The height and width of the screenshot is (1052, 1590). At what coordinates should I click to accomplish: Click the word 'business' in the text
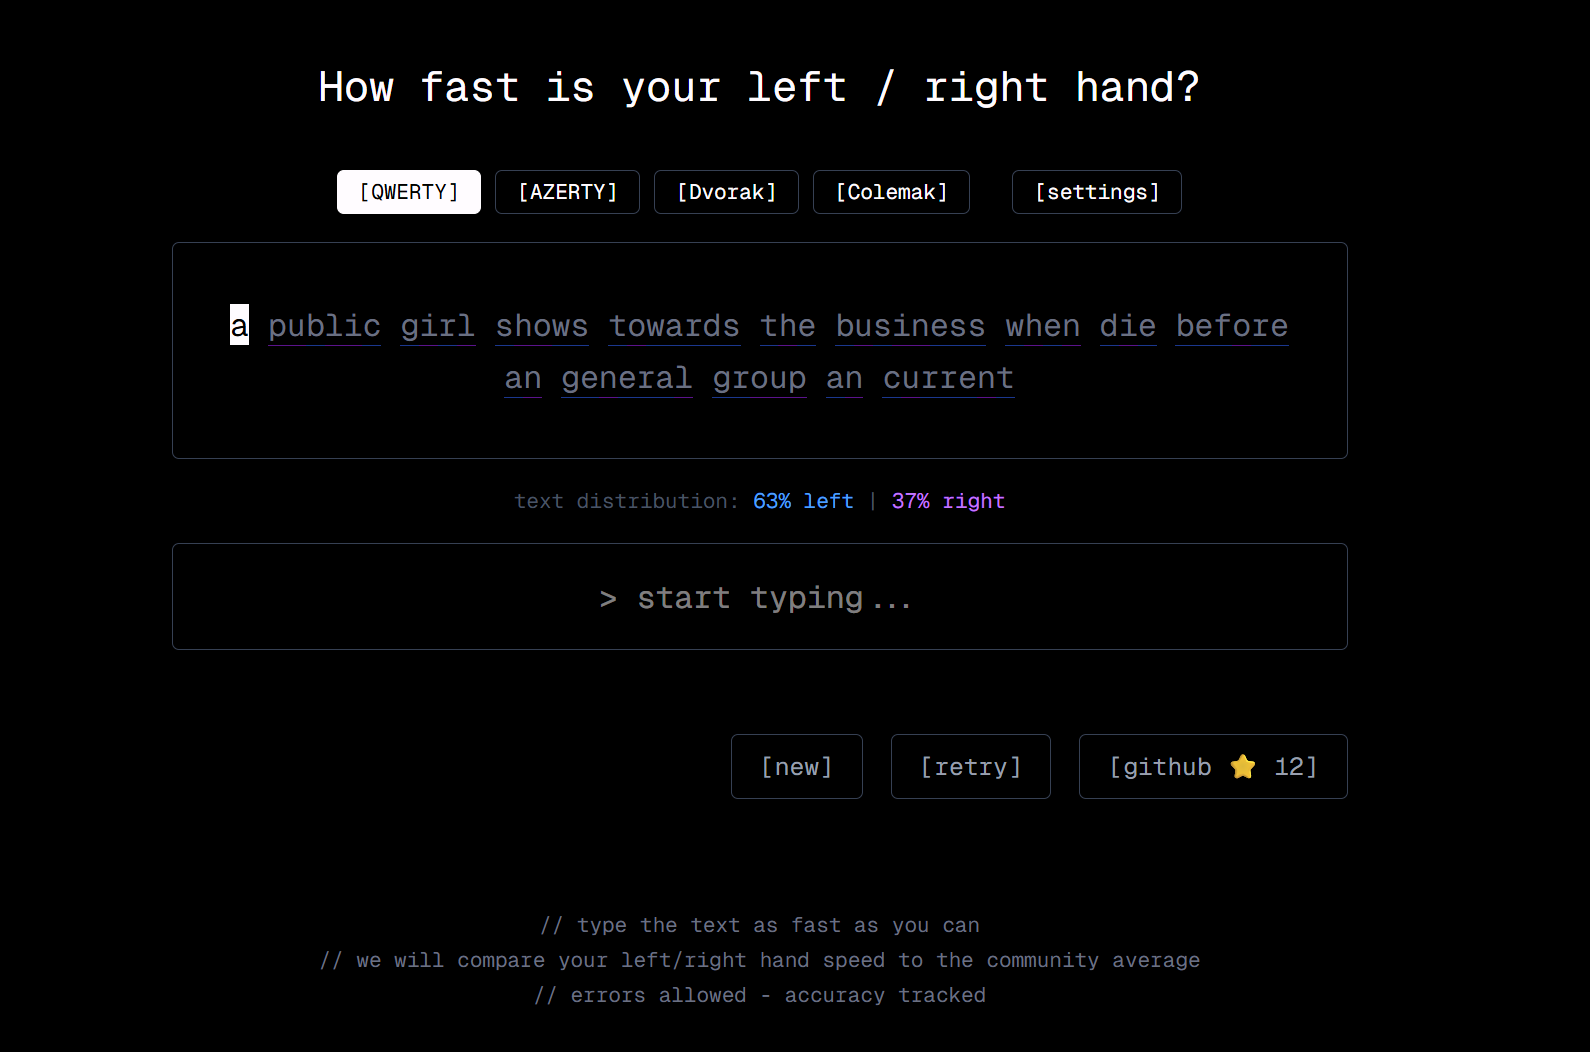point(910,326)
